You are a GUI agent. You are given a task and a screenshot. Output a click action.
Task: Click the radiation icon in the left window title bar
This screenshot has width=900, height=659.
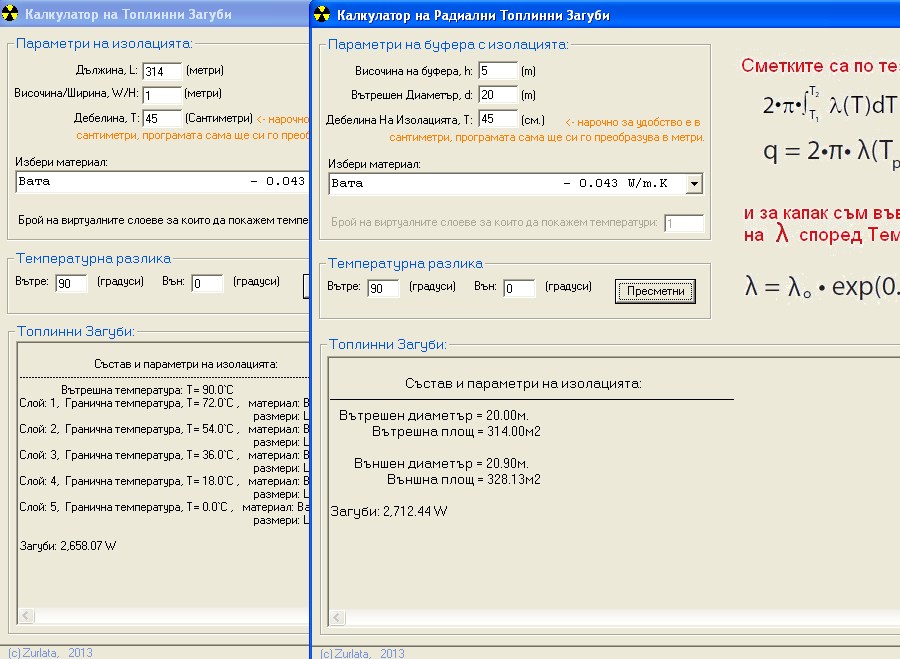click(10, 15)
